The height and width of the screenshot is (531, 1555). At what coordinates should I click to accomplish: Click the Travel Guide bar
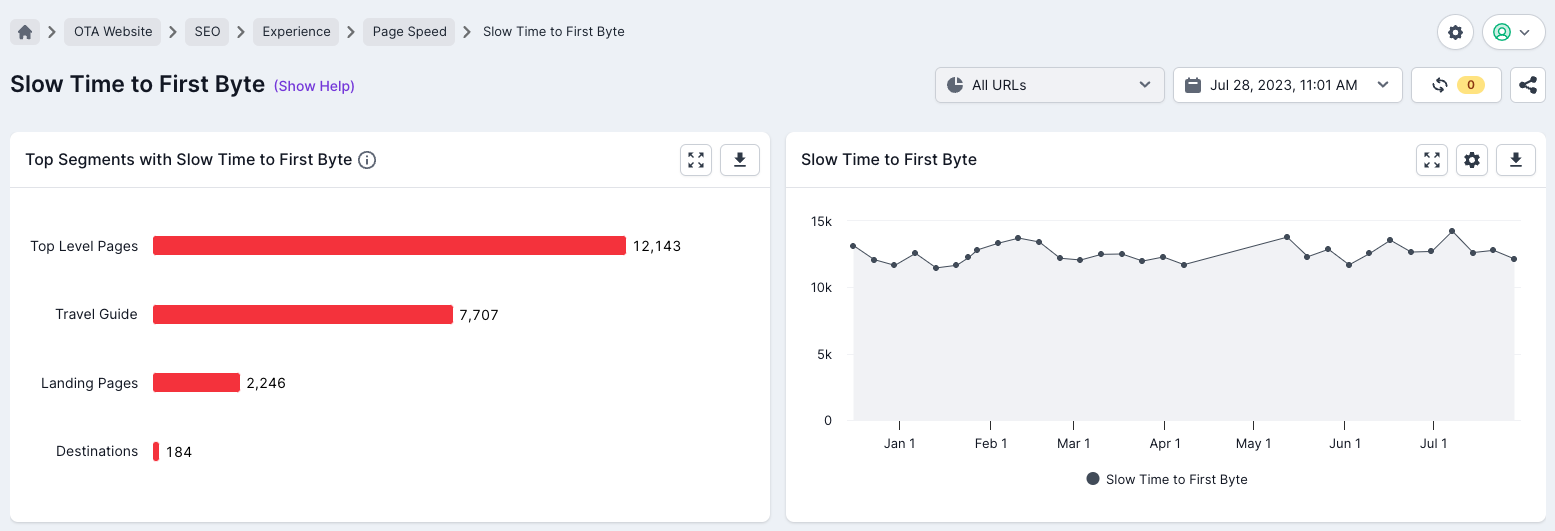pyautogui.click(x=303, y=314)
